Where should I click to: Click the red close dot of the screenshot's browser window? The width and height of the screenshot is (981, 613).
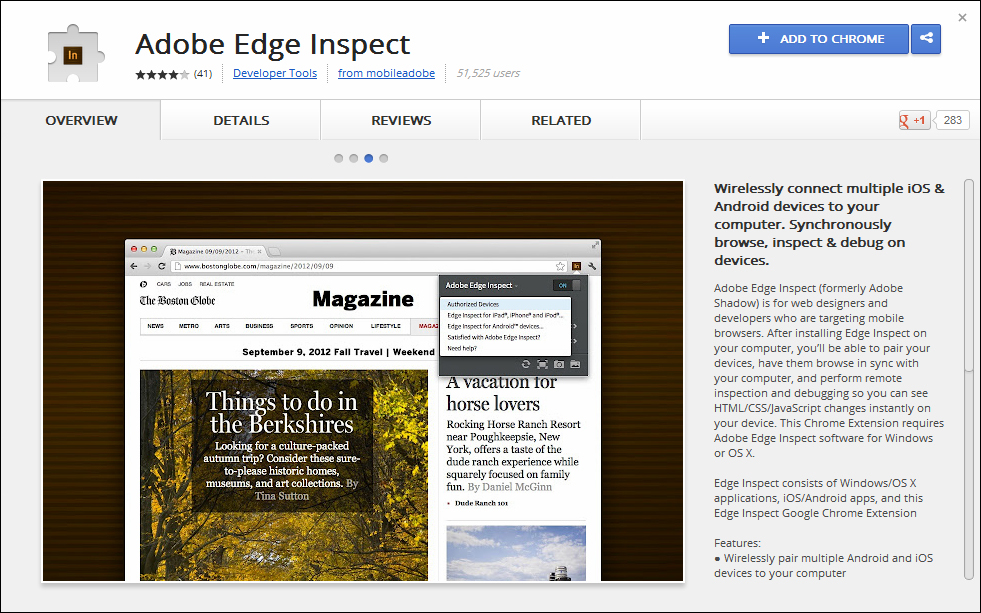point(133,249)
